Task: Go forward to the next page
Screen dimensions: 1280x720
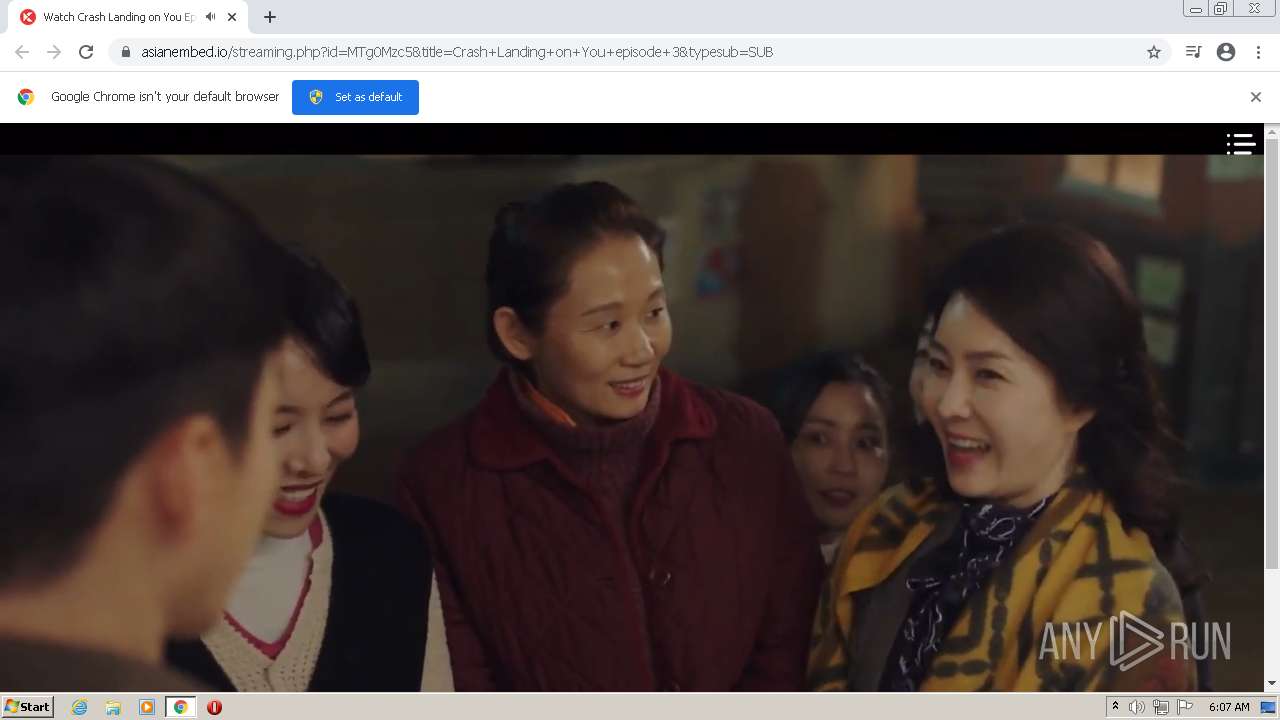Action: click(54, 52)
